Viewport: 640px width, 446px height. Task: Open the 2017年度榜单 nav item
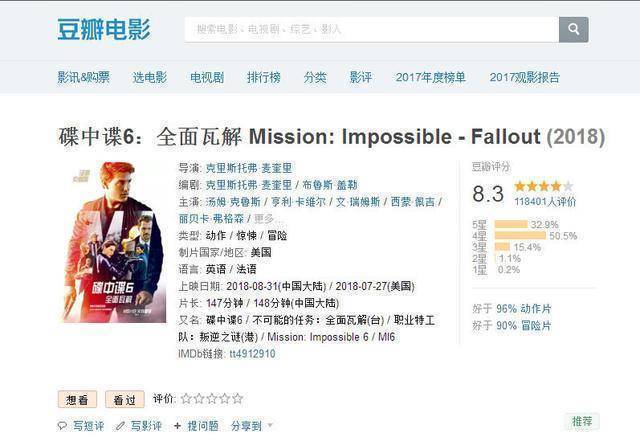pos(431,77)
